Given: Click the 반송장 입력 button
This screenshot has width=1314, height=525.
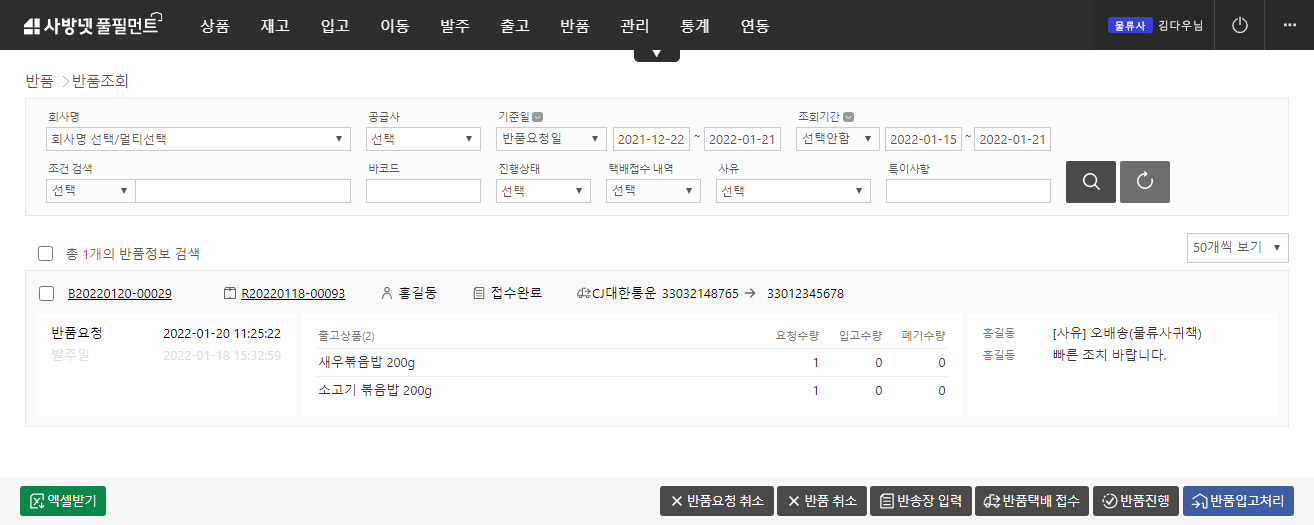Looking at the screenshot, I should (x=921, y=501).
